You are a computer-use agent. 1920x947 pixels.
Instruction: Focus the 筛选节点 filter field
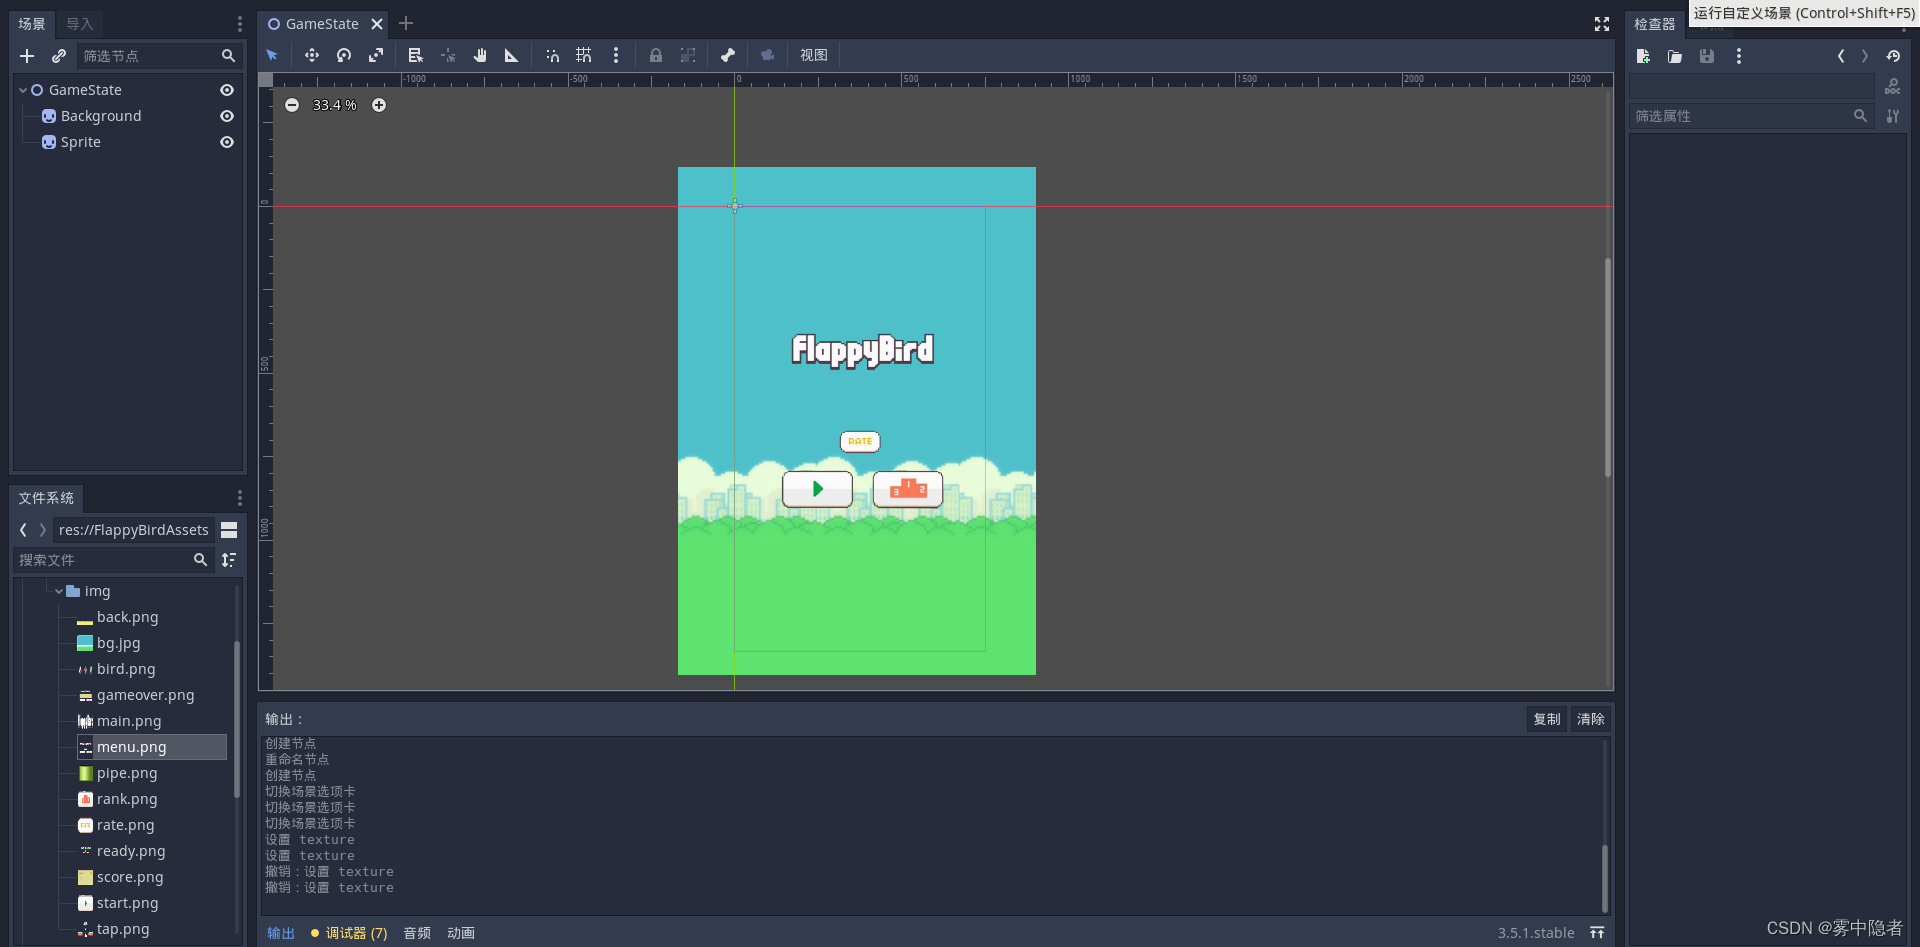coord(158,56)
